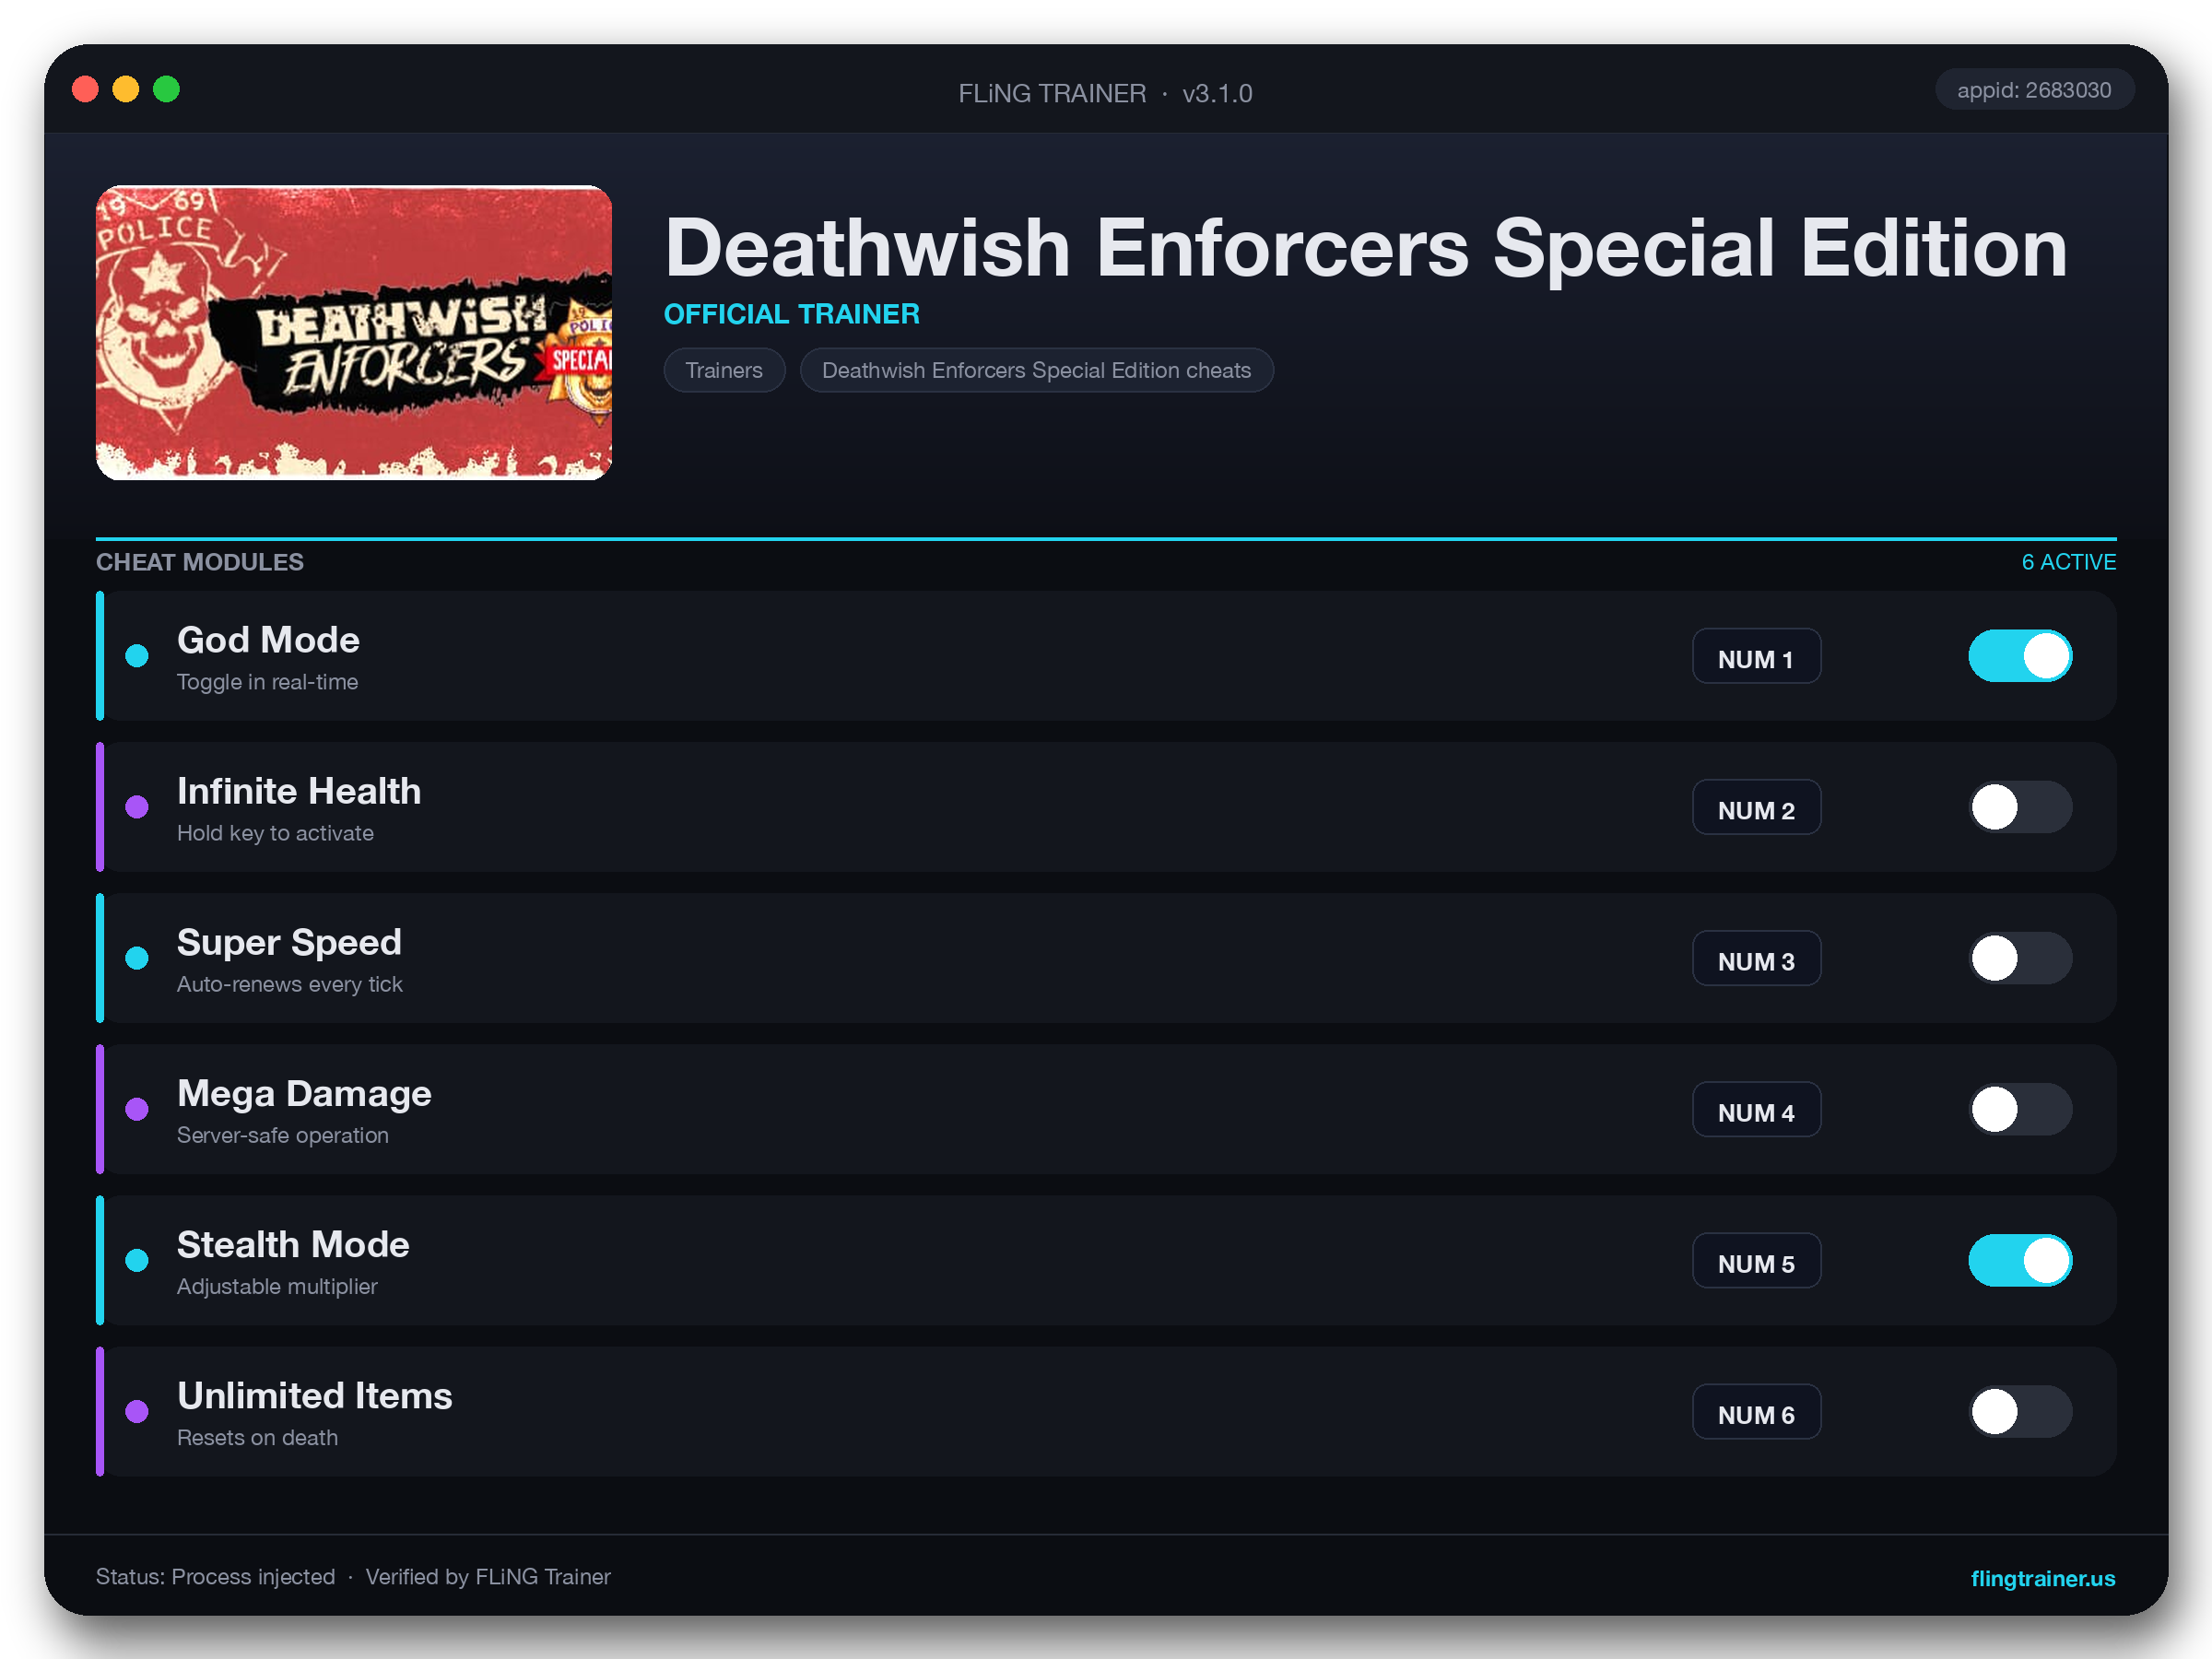Click the cyan dot beside Stealth Mode
This screenshot has height=1659, width=2212.
137,1260
